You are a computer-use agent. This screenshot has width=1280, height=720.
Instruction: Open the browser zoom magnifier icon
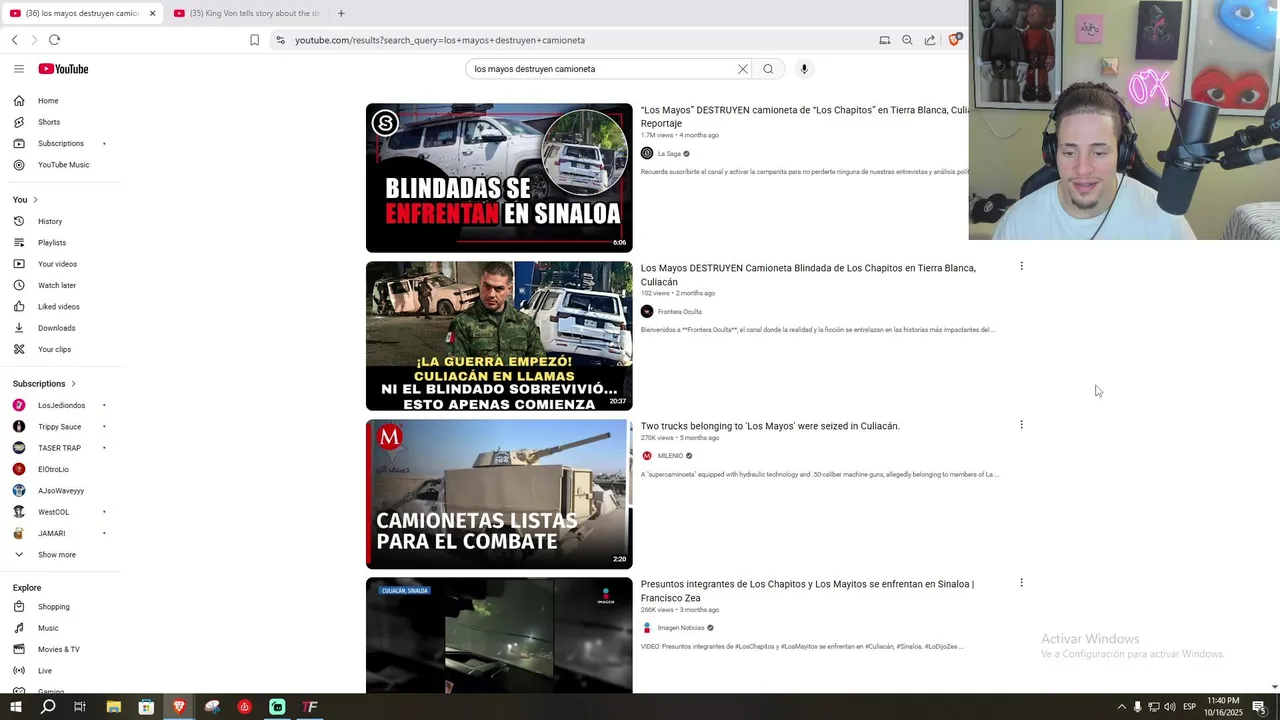click(x=907, y=40)
